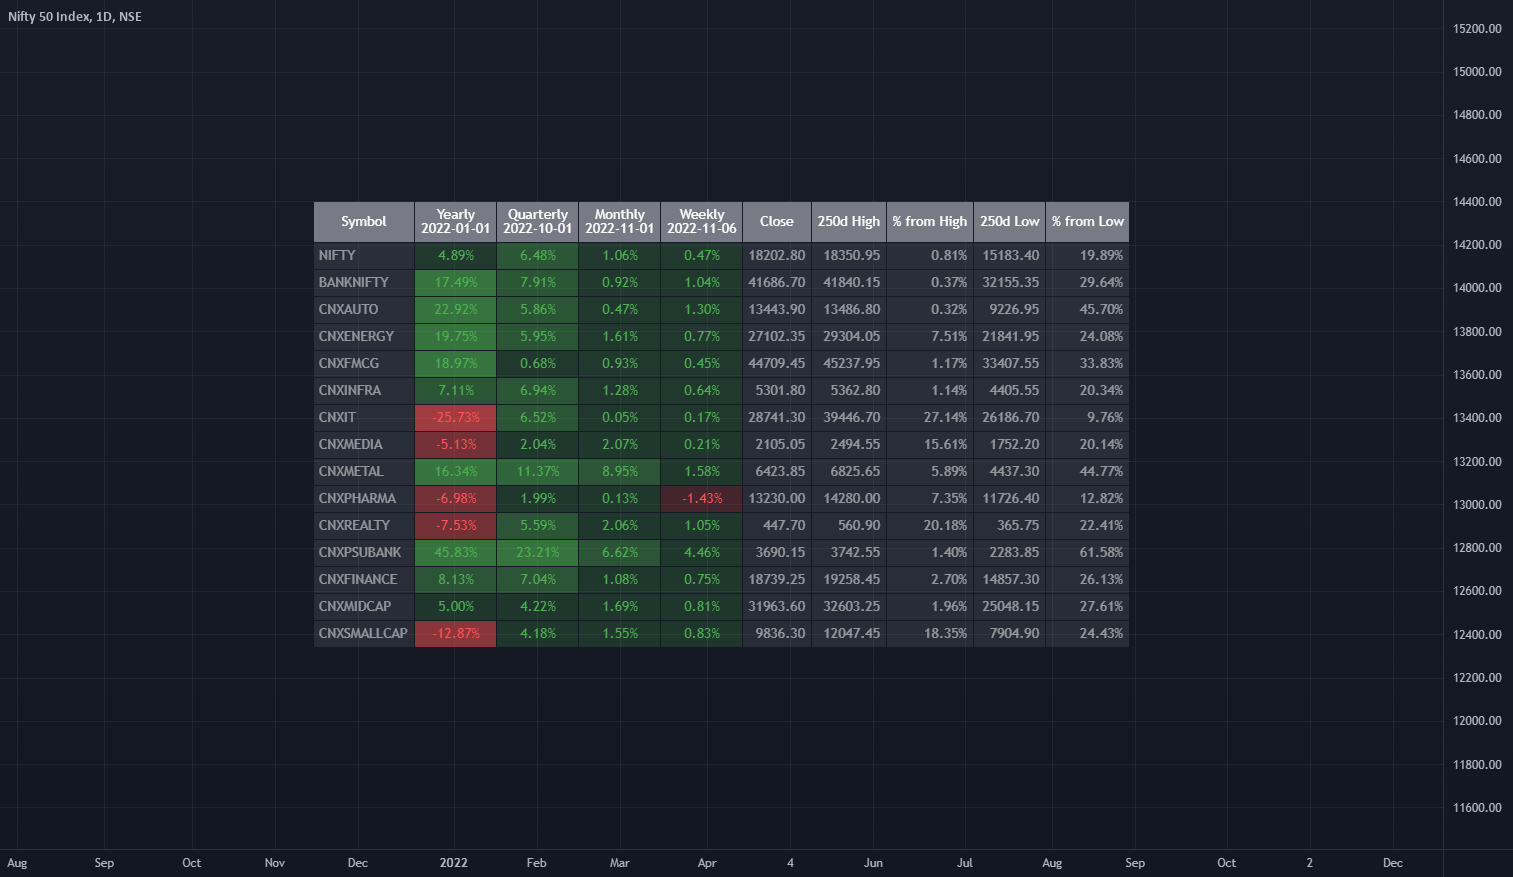The image size is (1513, 877).
Task: Click the CNXINFRA symbol cell
Action: click(x=364, y=391)
